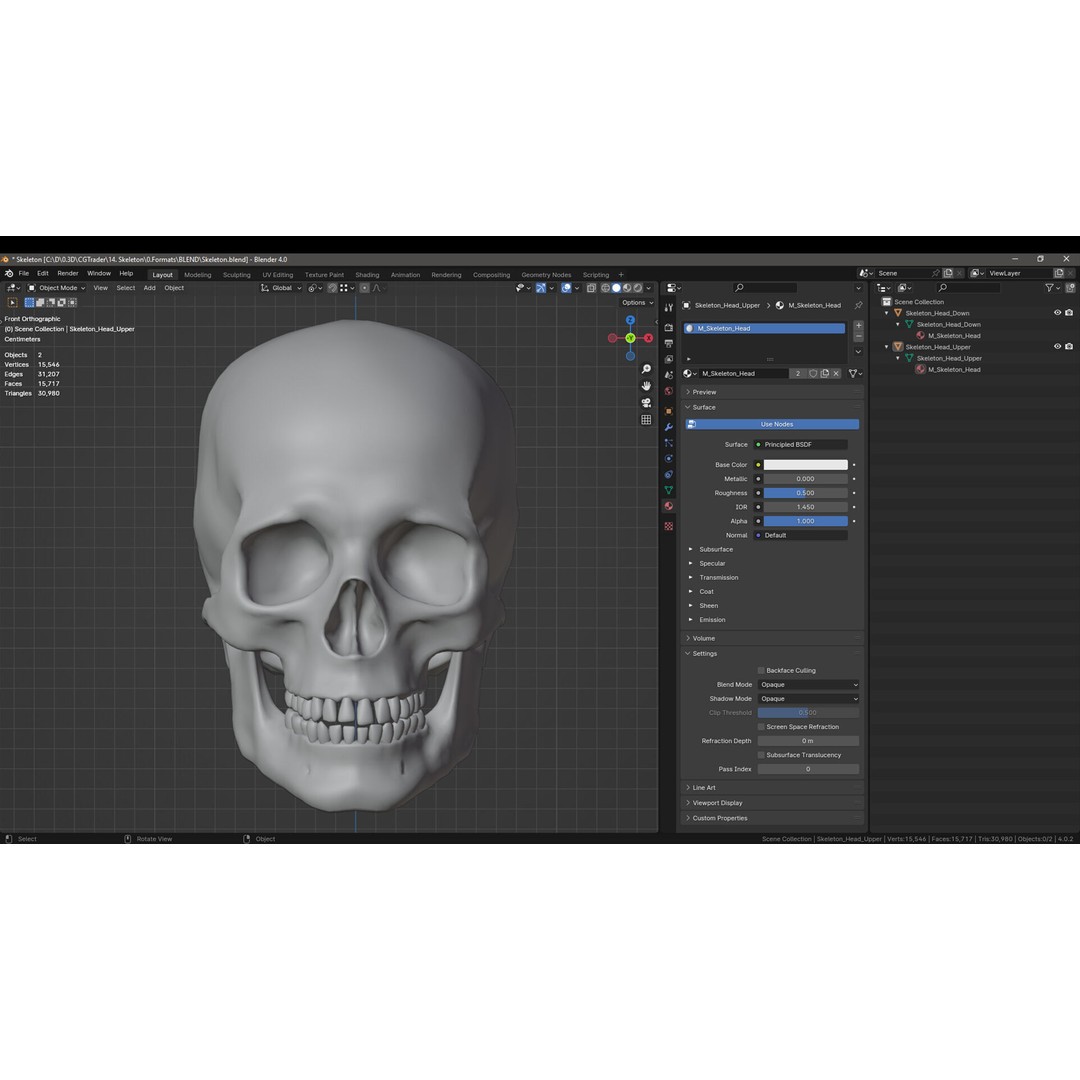
Task: Click Principled BSDF surface shader field
Action: coord(800,444)
